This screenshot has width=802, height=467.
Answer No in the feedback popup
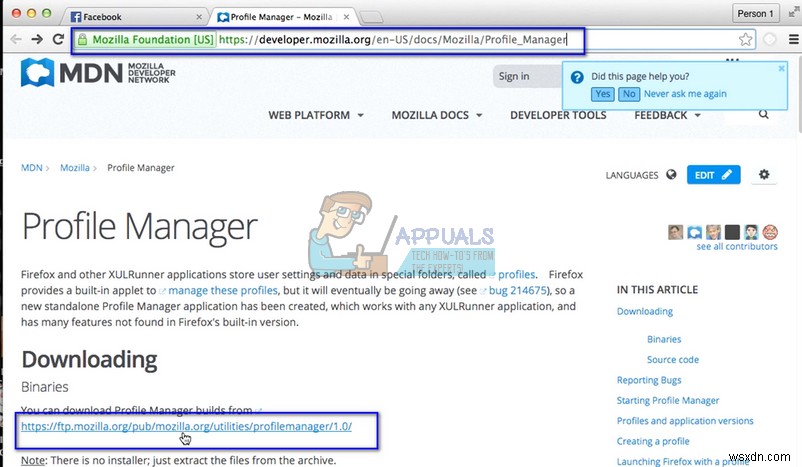click(x=629, y=94)
